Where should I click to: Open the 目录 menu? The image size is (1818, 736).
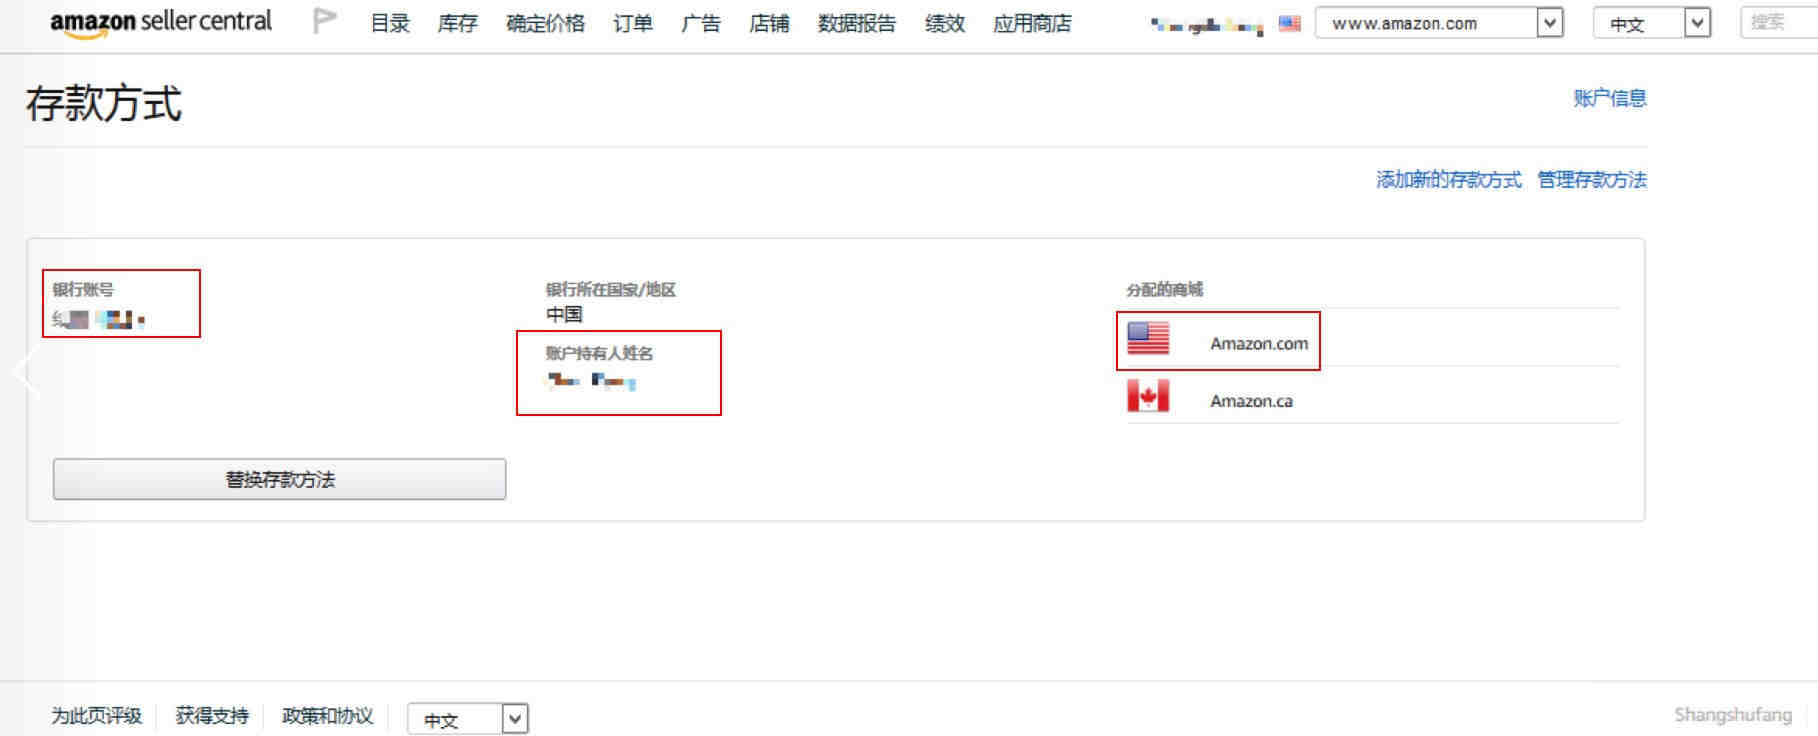coord(390,23)
